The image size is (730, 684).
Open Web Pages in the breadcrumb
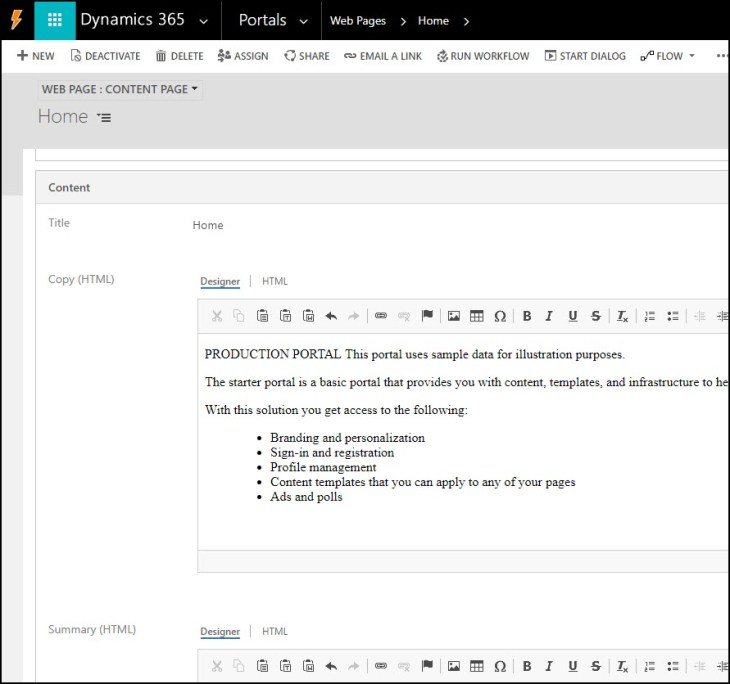[x=358, y=21]
